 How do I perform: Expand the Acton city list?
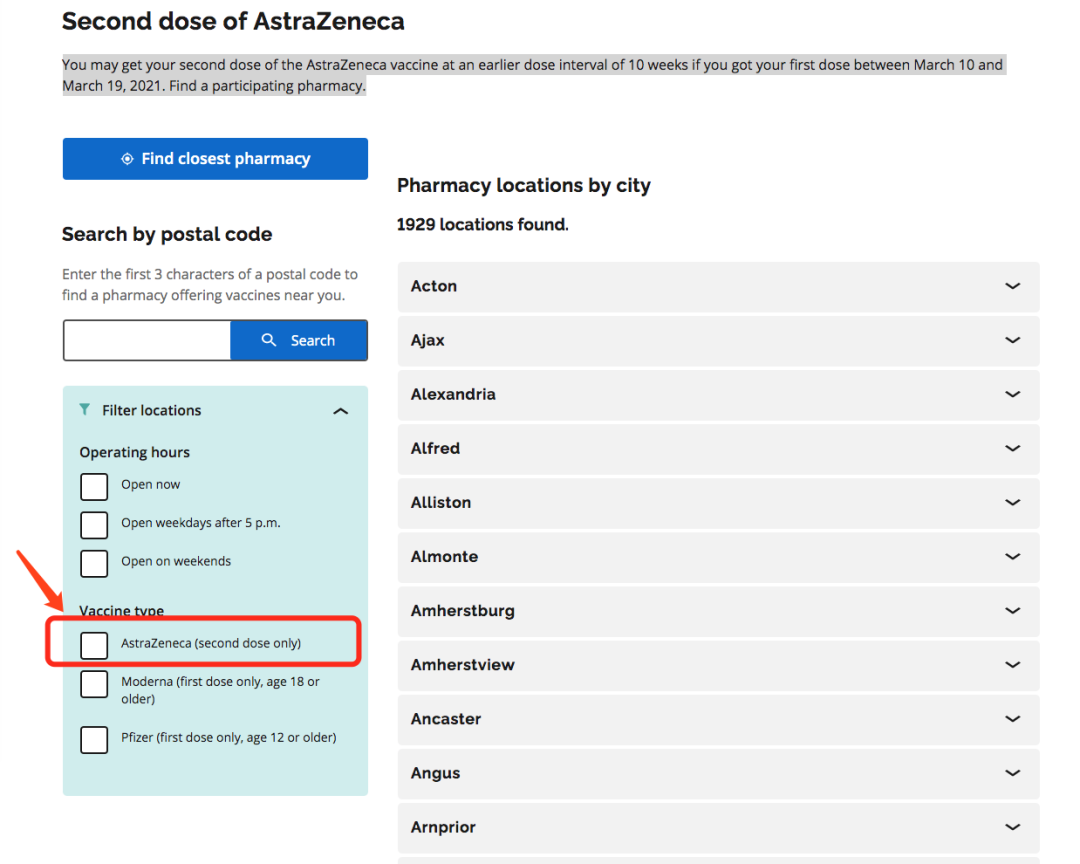click(718, 286)
